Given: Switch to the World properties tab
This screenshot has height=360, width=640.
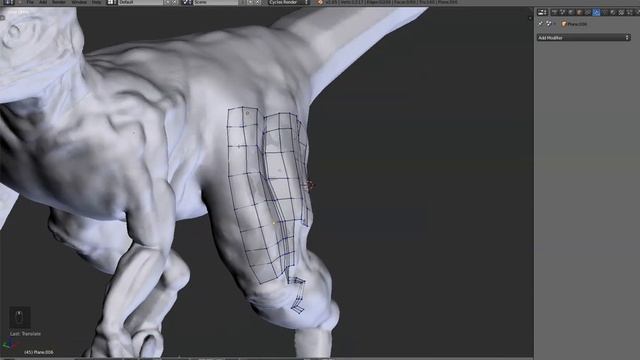Looking at the screenshot, I should point(571,13).
